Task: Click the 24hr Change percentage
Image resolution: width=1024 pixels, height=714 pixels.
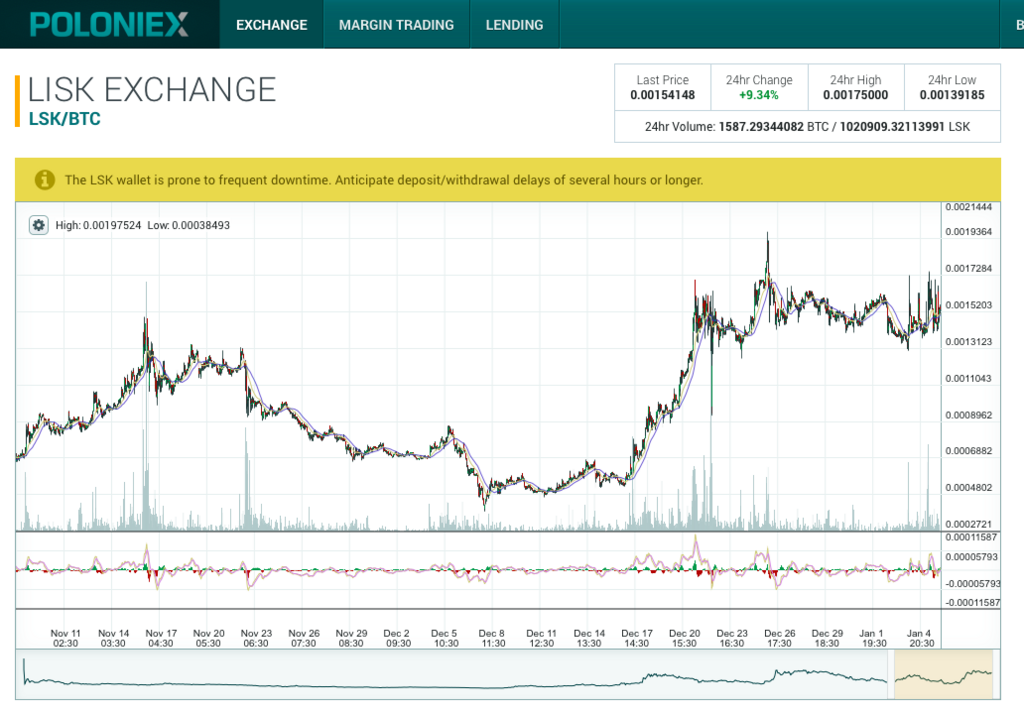Action: pyautogui.click(x=758, y=96)
